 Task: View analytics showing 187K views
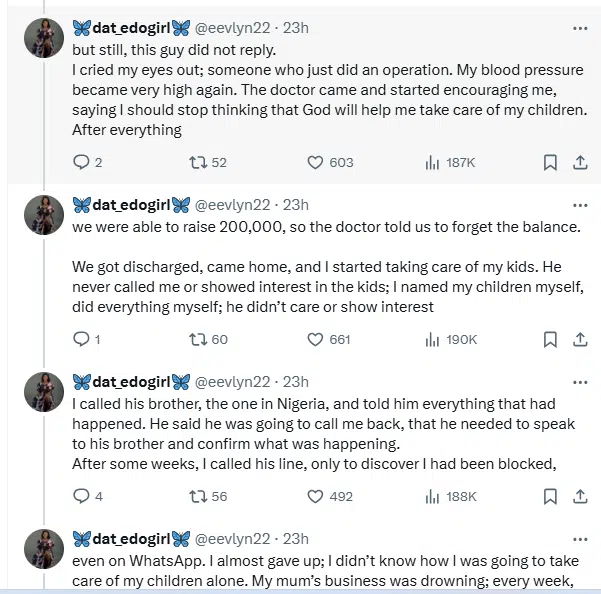[x=433, y=162]
